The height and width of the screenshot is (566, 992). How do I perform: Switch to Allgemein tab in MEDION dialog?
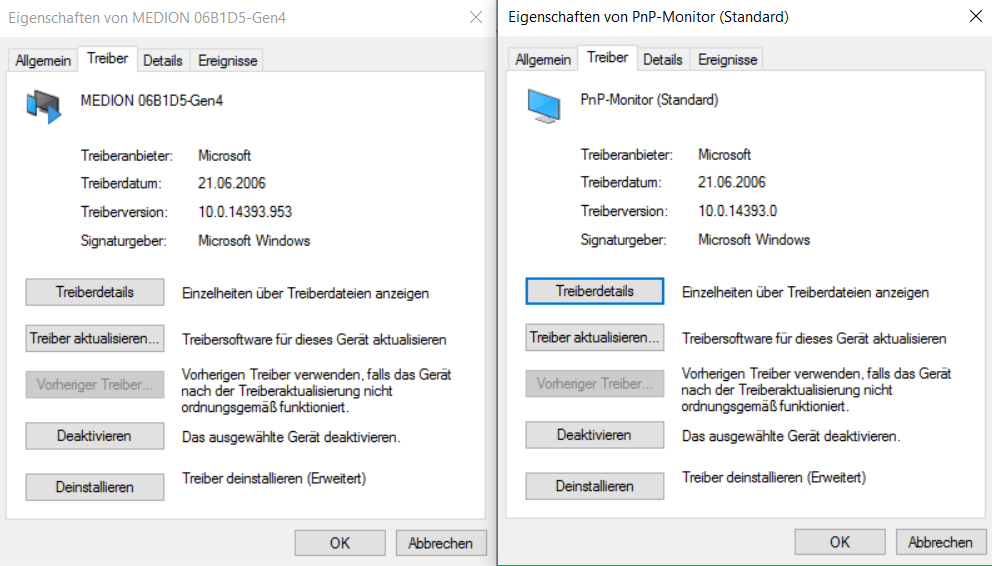click(x=43, y=61)
